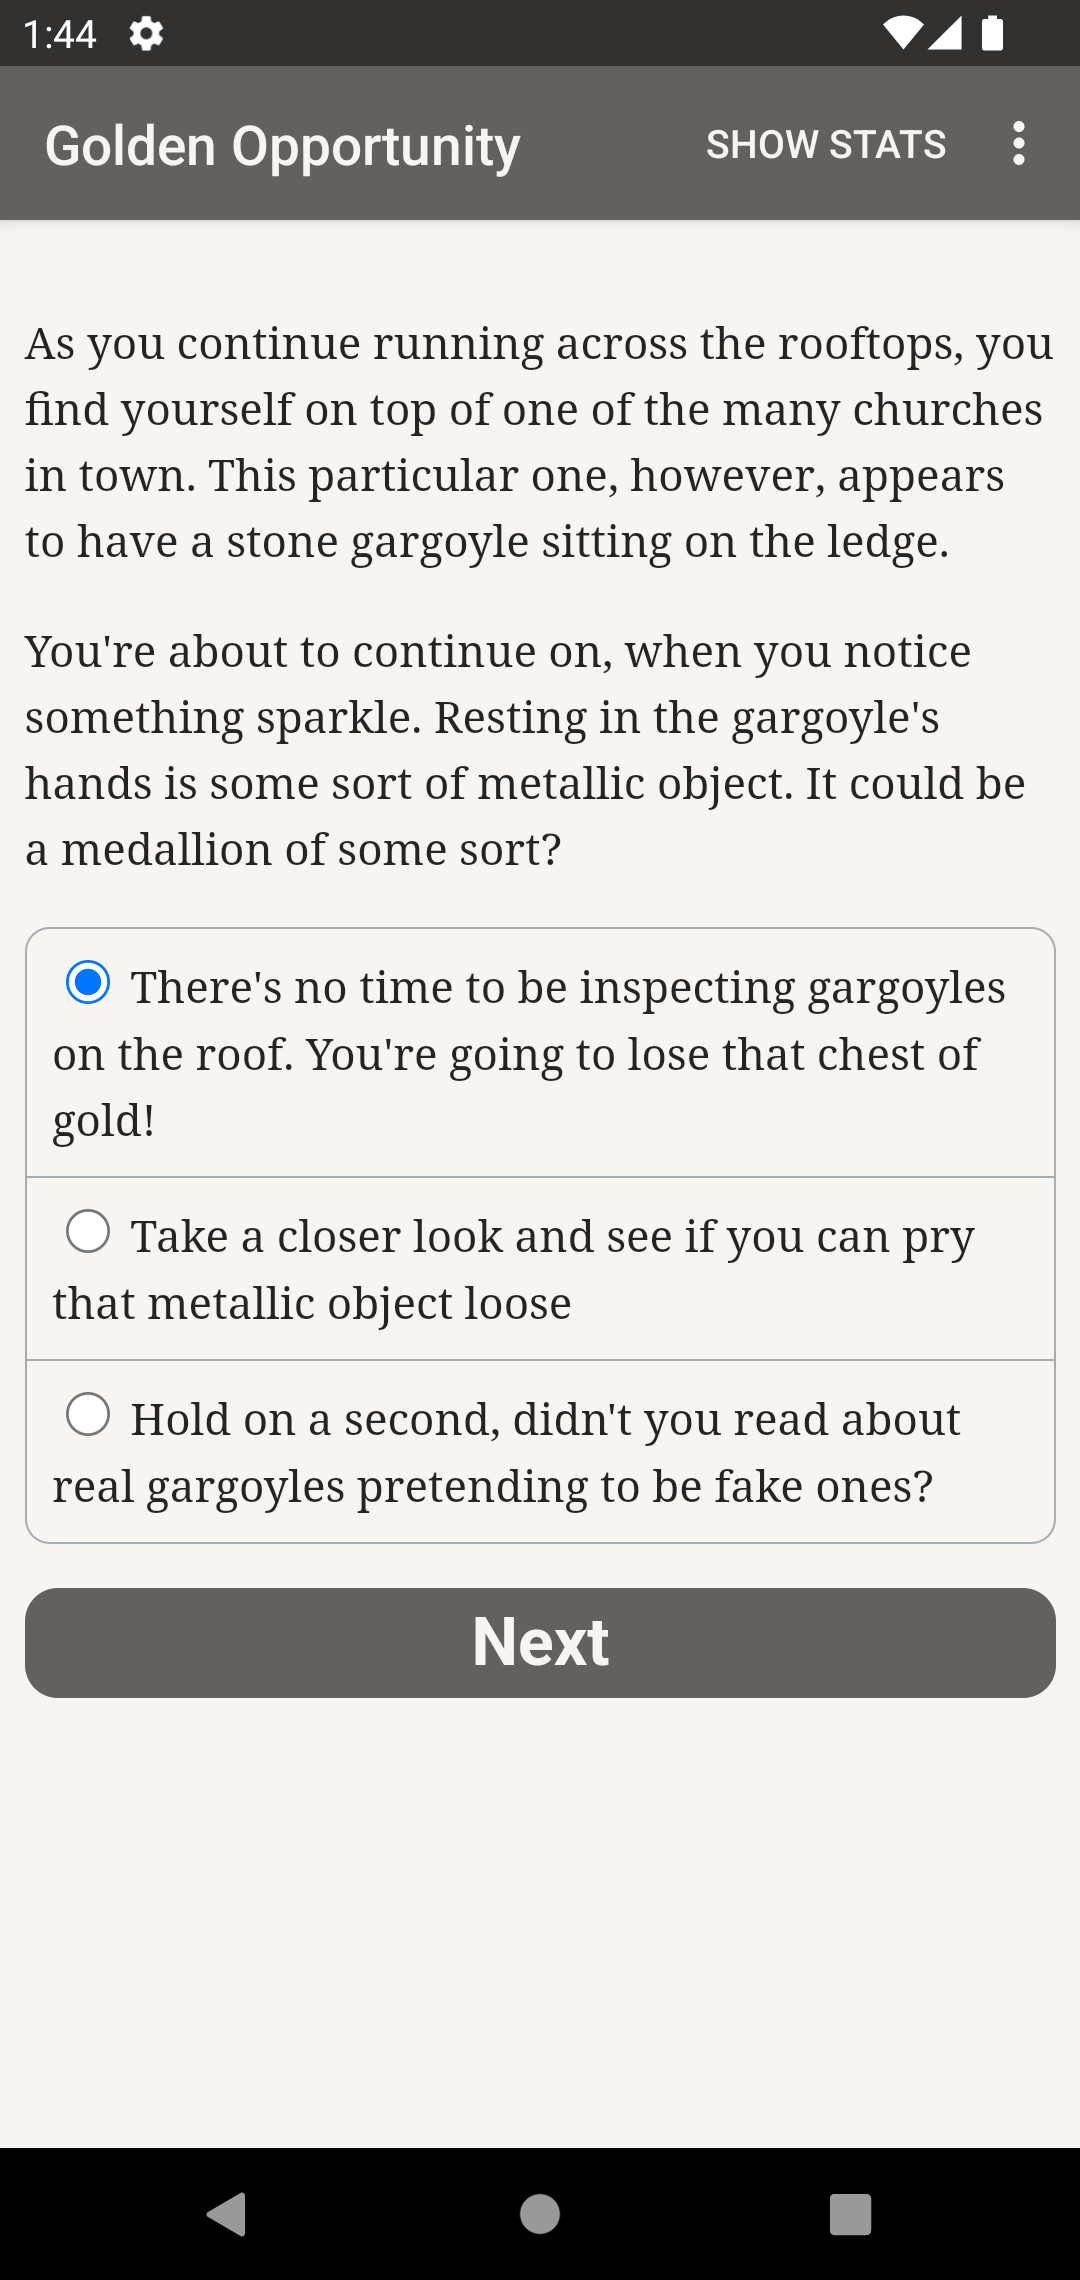
Task: Tap 'real gargoyles pretending to be fake ones' text
Action: pos(492,1487)
